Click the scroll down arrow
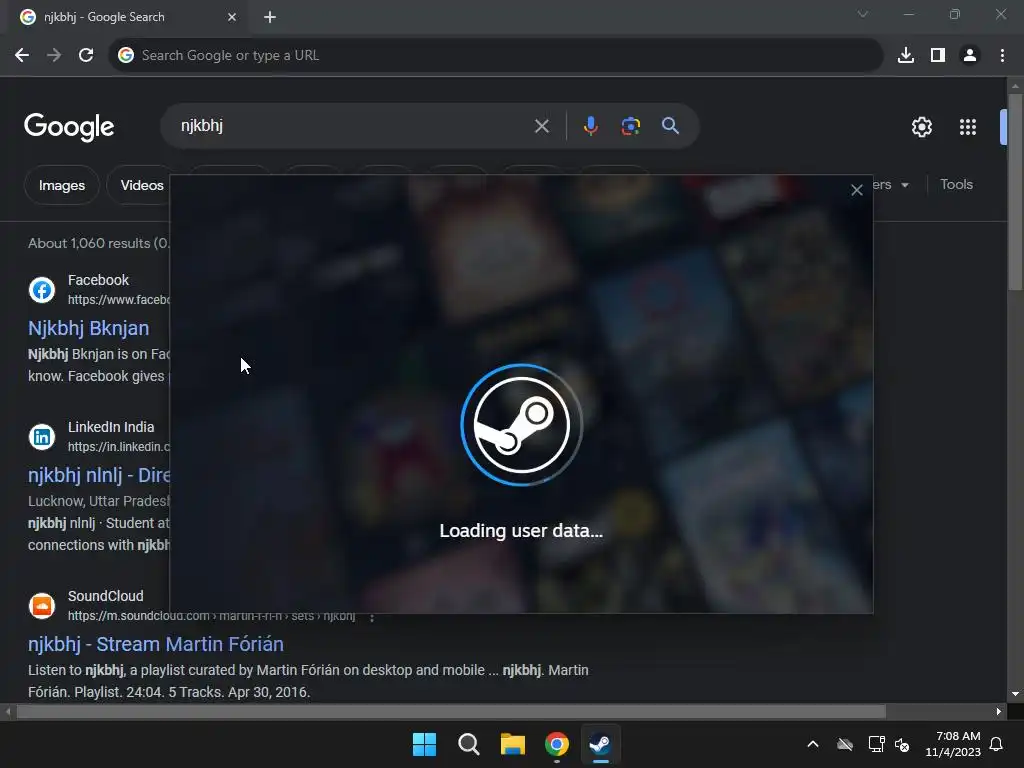The width and height of the screenshot is (1024, 768). coord(1015,694)
